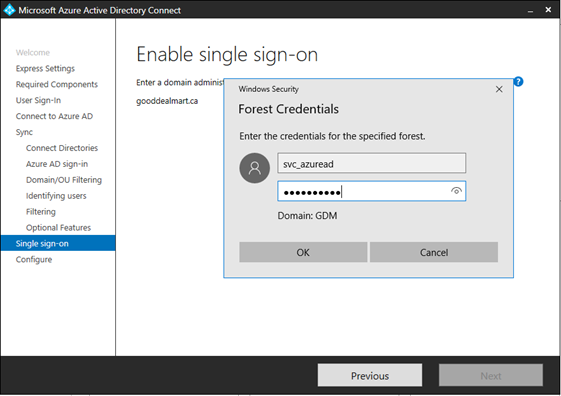The width and height of the screenshot is (561, 396).
Task: Close the Windows Security dialog
Action: [x=499, y=89]
